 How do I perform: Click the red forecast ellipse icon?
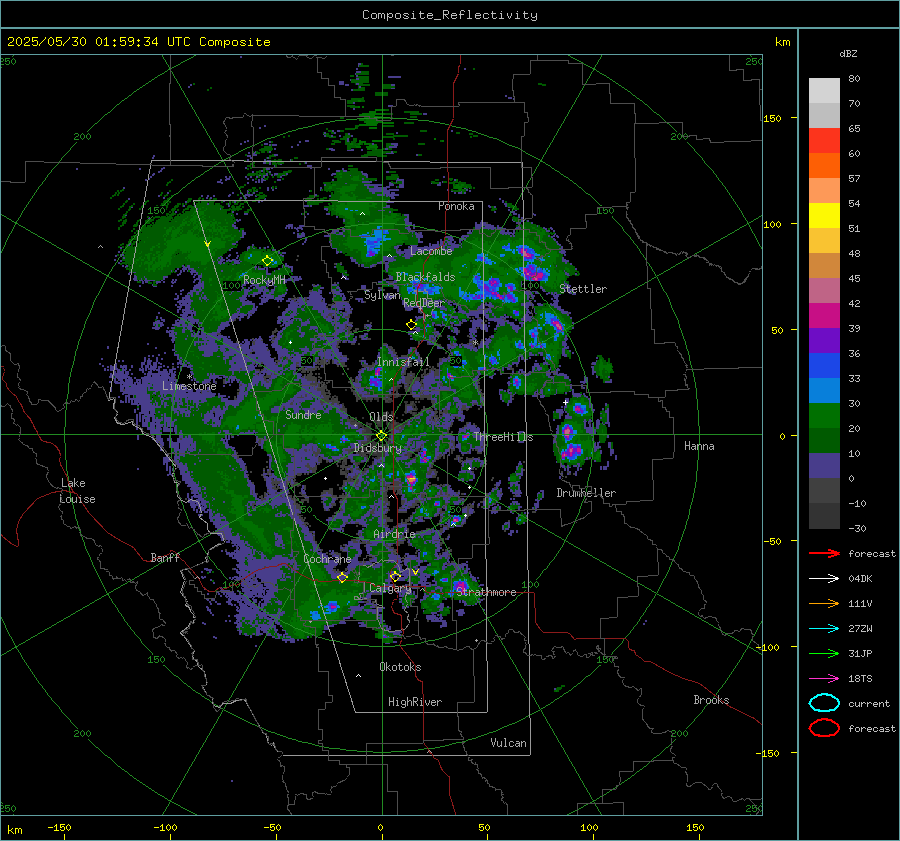[824, 728]
